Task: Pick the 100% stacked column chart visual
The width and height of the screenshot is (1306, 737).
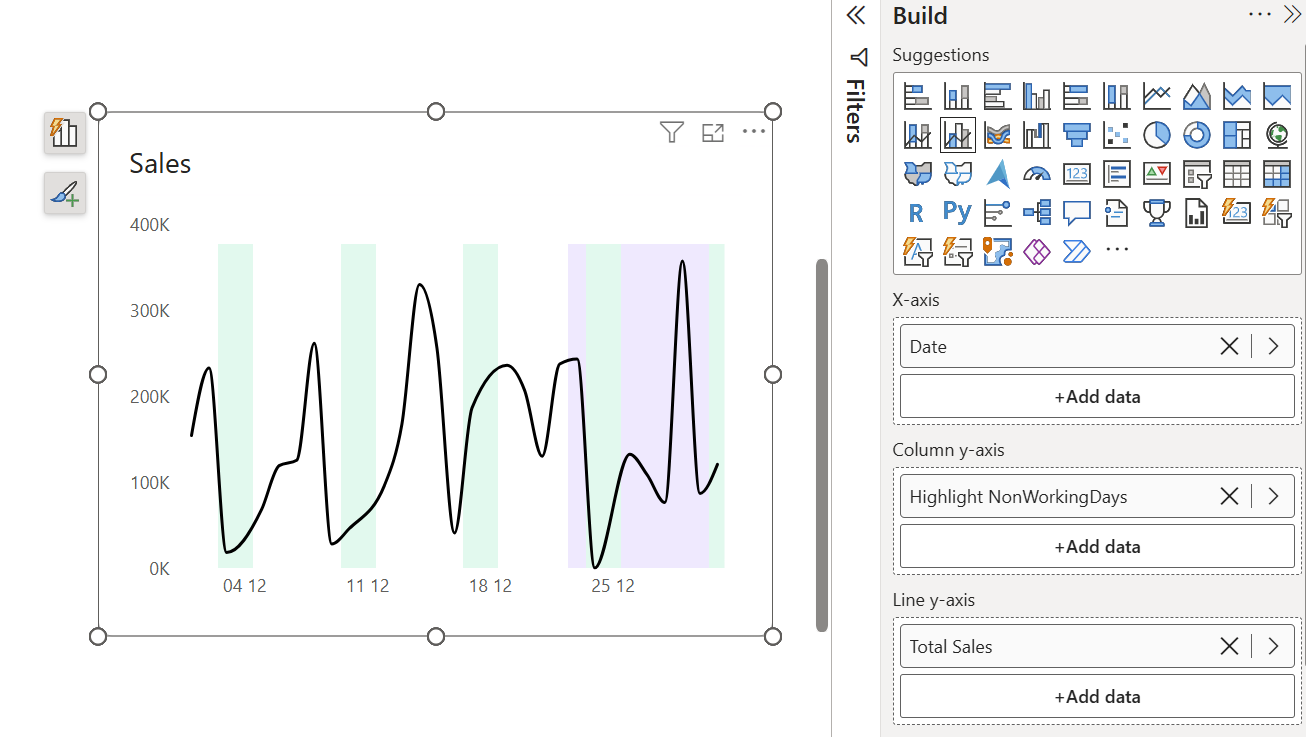Action: (1117, 96)
